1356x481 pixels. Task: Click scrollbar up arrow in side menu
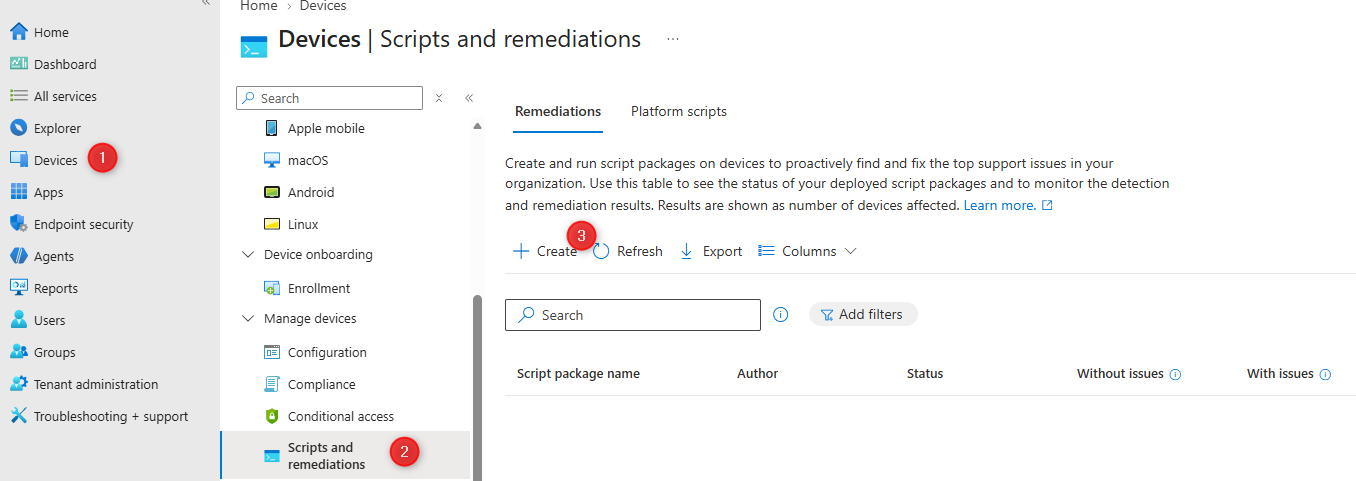pyautogui.click(x=477, y=126)
